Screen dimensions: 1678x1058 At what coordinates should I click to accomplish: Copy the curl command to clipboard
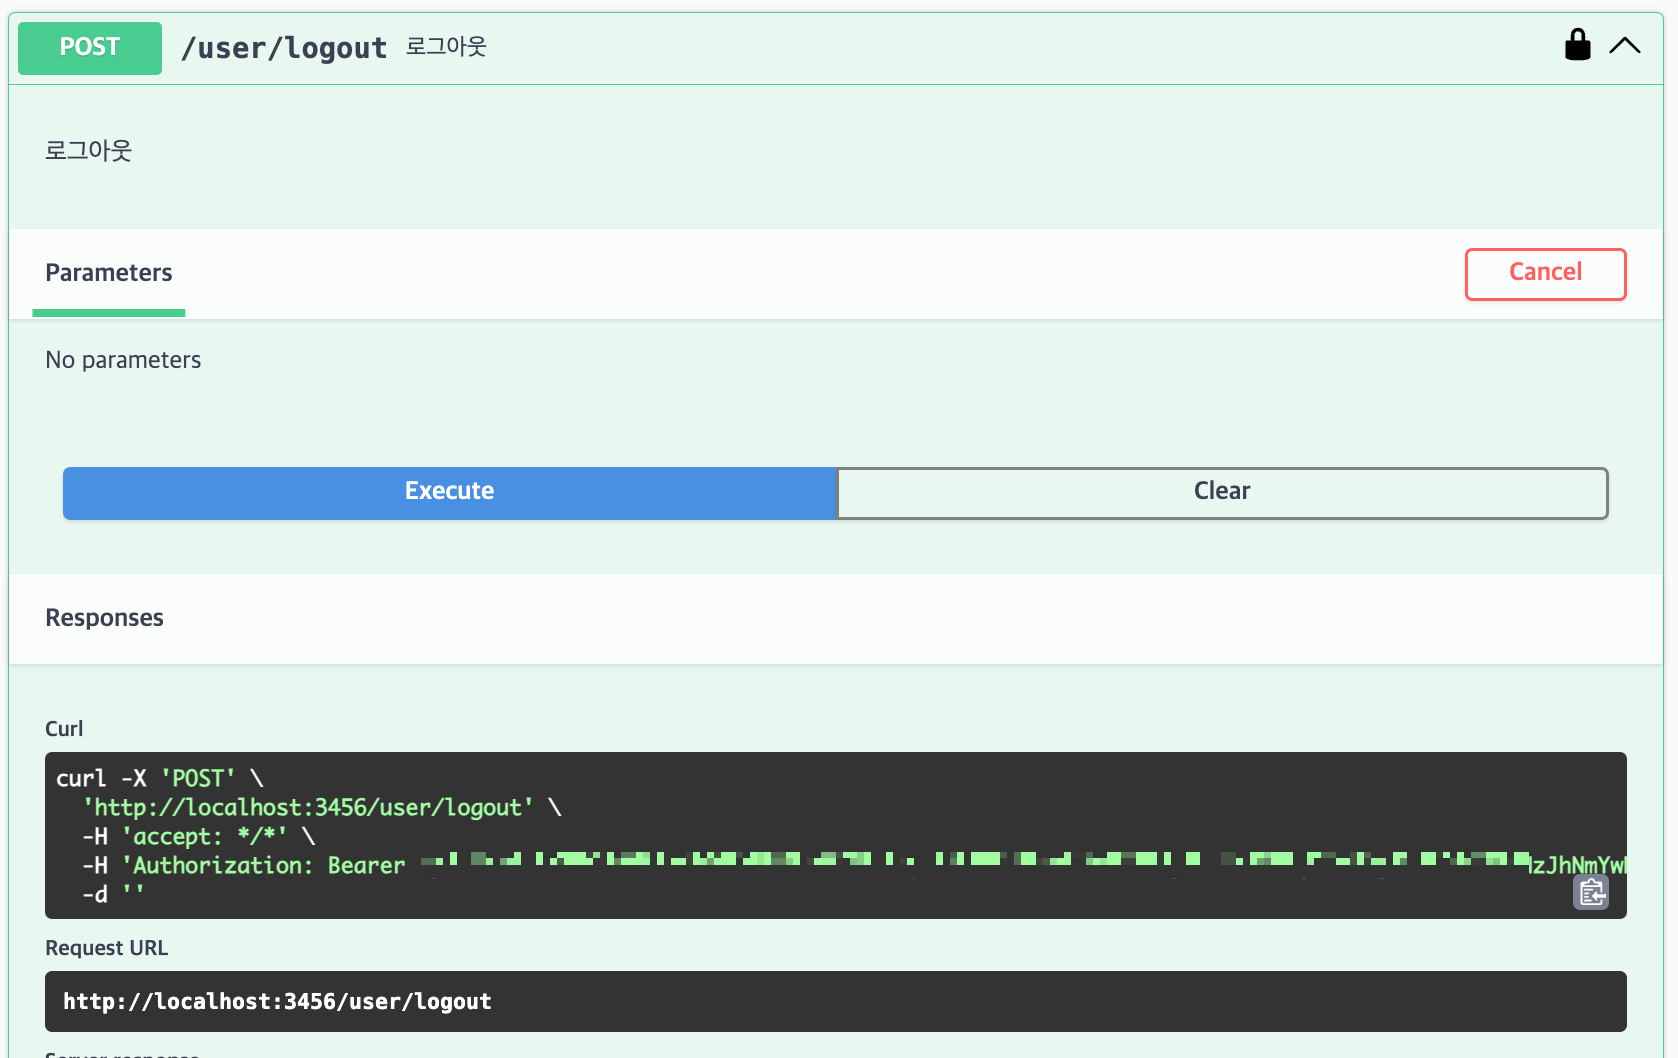[x=1591, y=892]
